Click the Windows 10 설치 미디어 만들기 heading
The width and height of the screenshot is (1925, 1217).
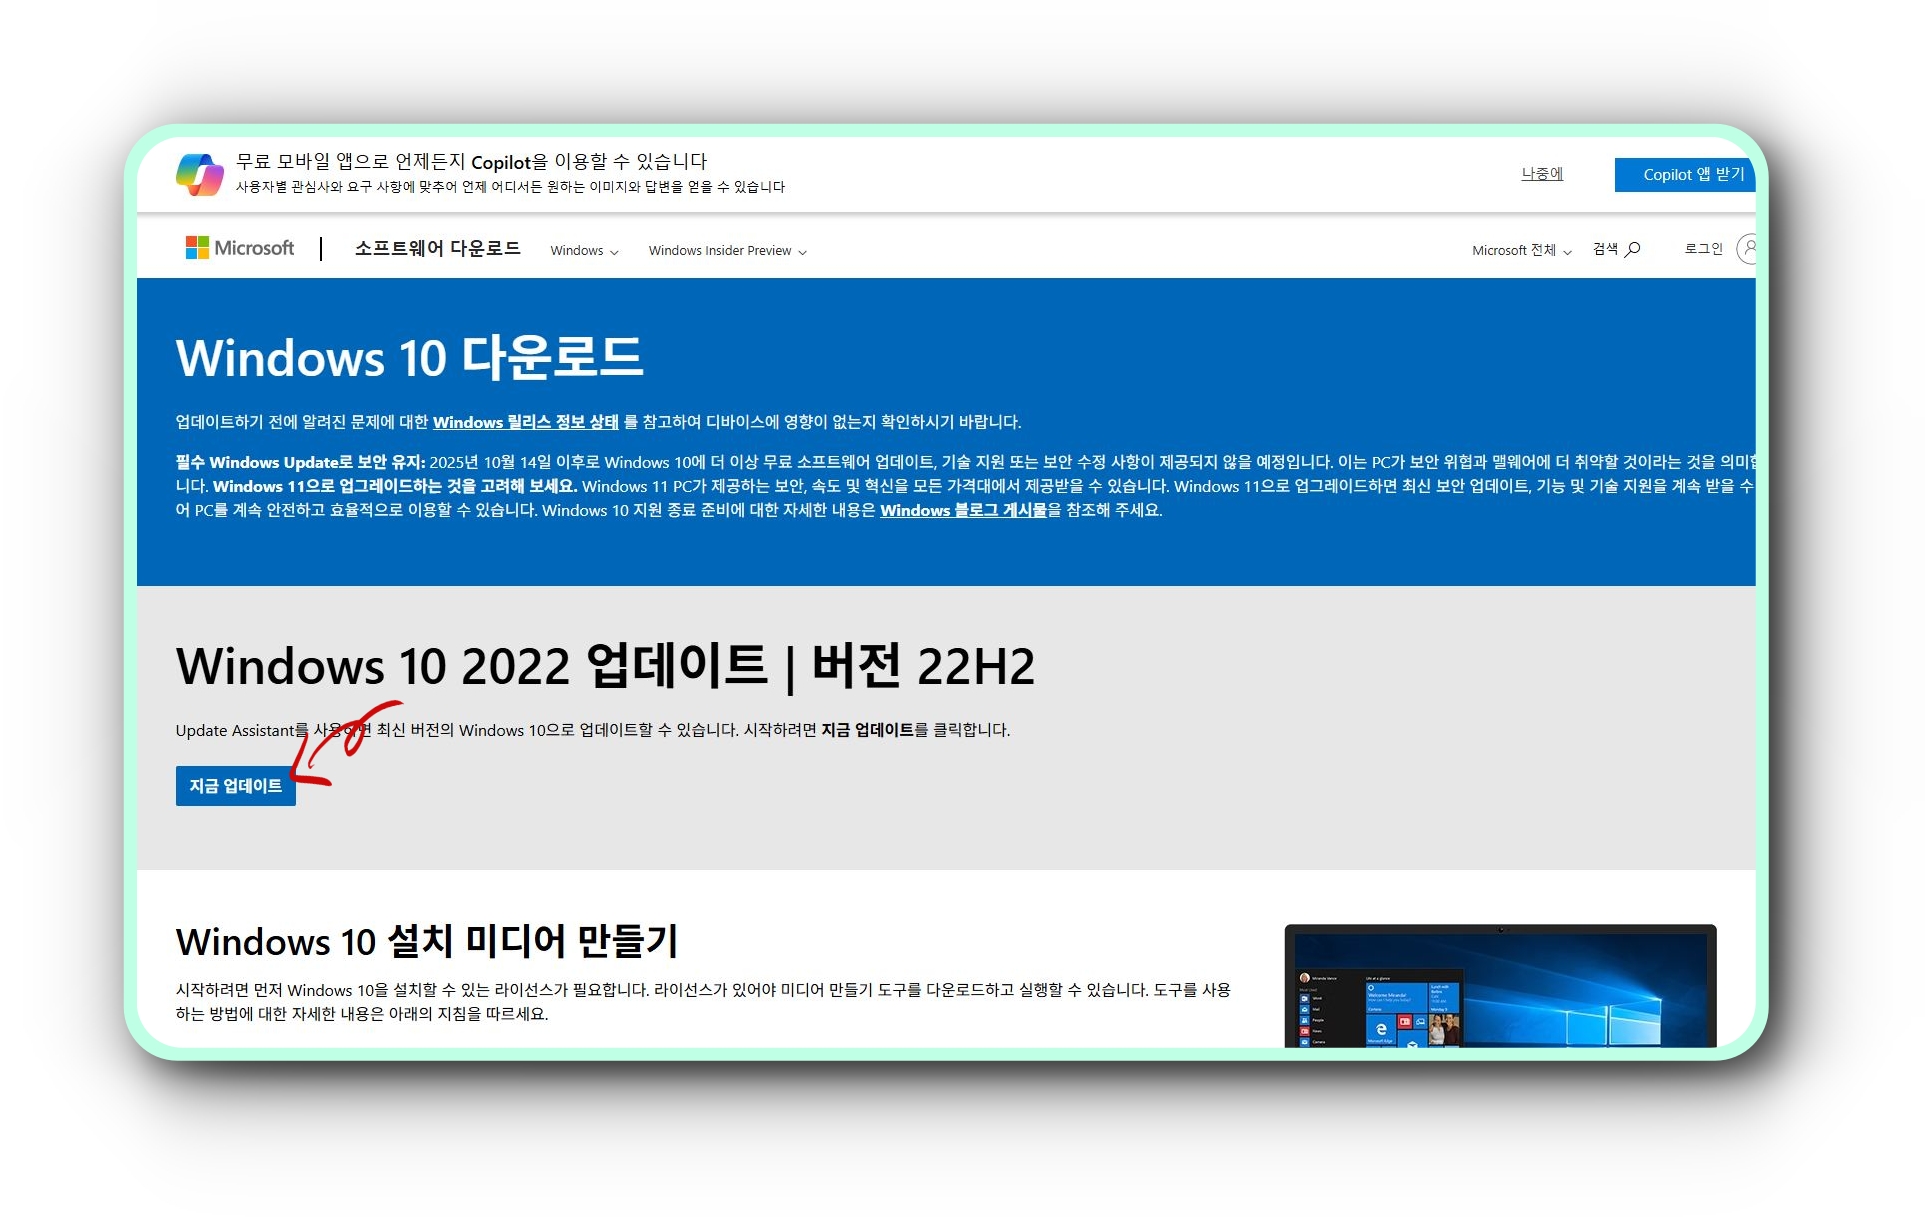[427, 941]
